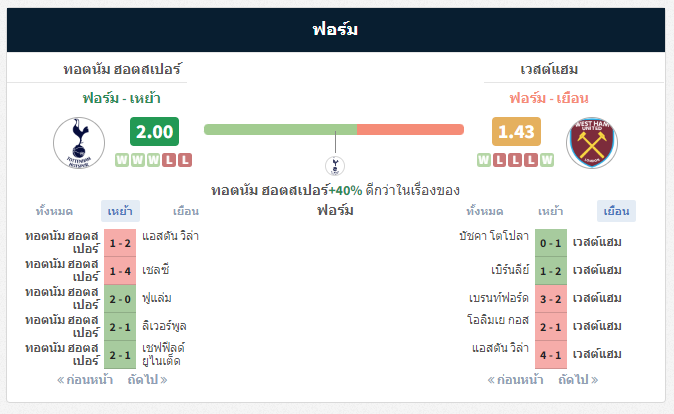
Task: Click the West Ham United club crest
Action: 592,143
